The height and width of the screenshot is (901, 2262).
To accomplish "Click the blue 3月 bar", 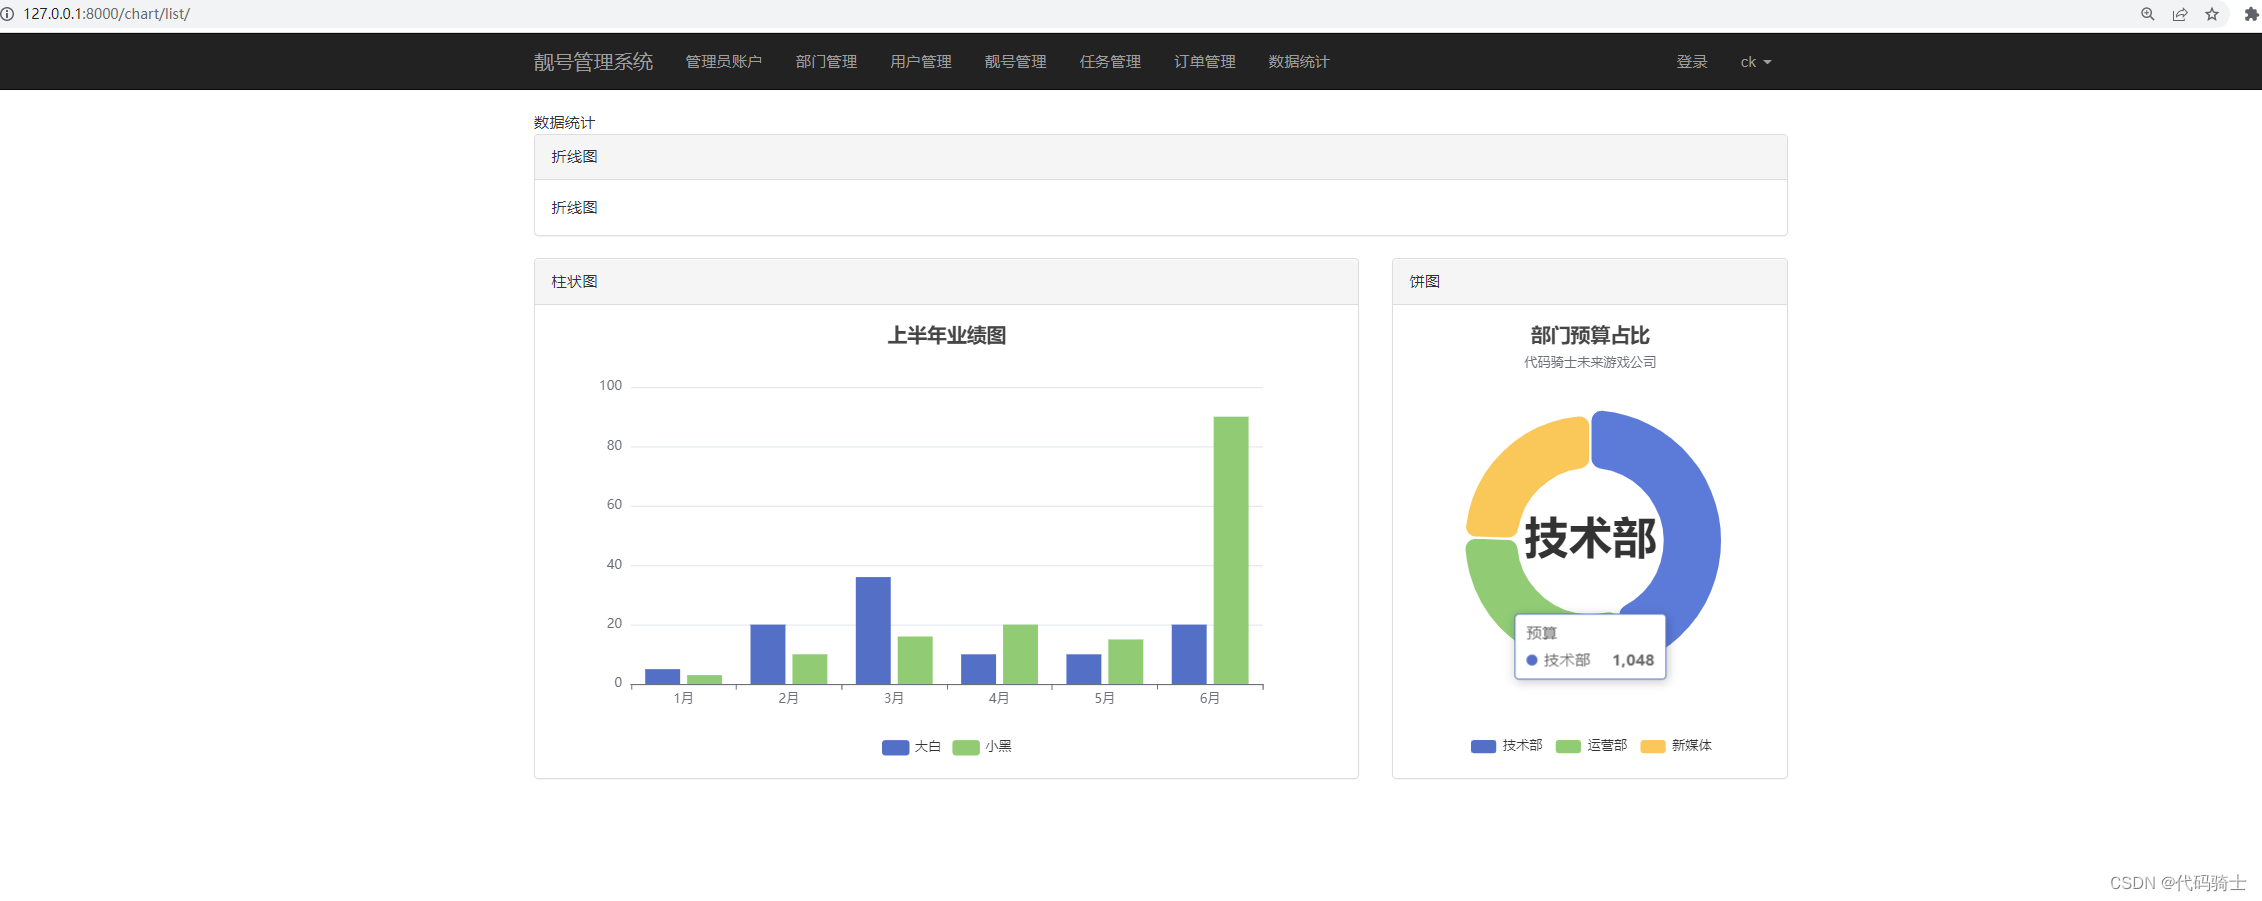I will pyautogui.click(x=873, y=630).
